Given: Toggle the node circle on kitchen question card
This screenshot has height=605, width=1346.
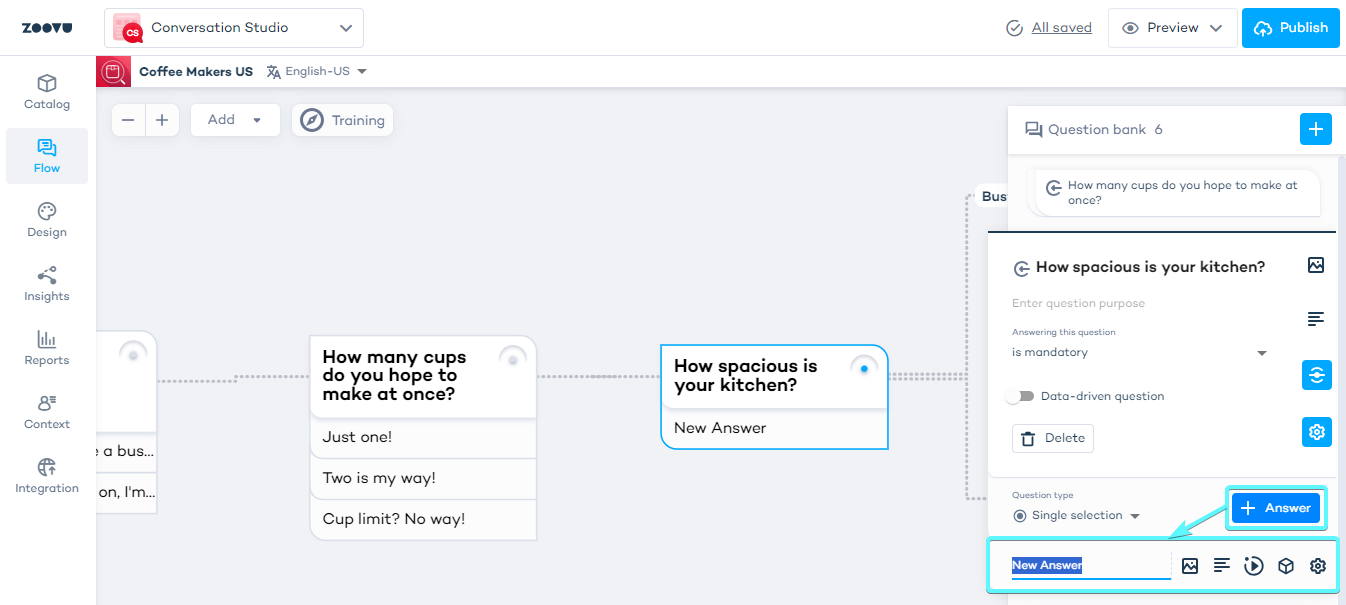Looking at the screenshot, I should (864, 368).
